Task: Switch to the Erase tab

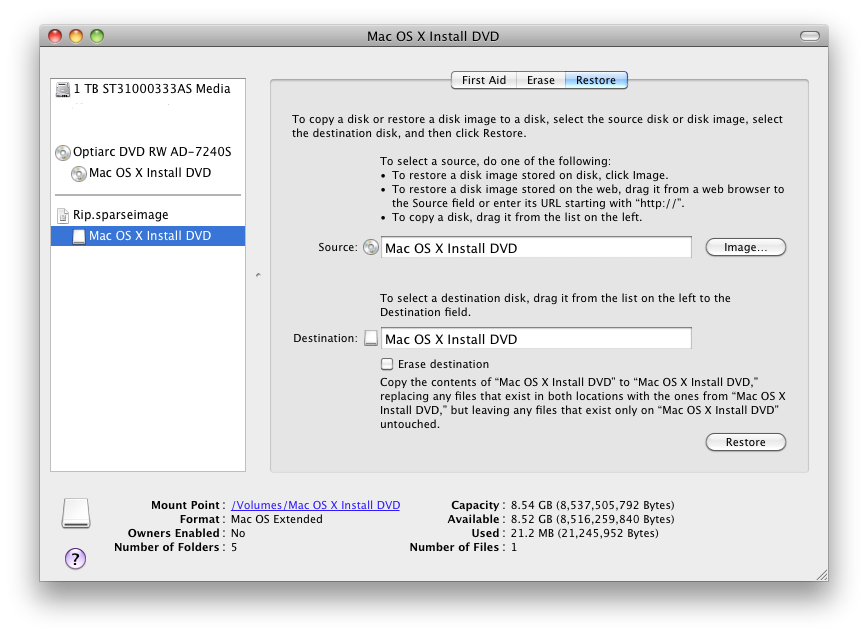Action: [541, 80]
